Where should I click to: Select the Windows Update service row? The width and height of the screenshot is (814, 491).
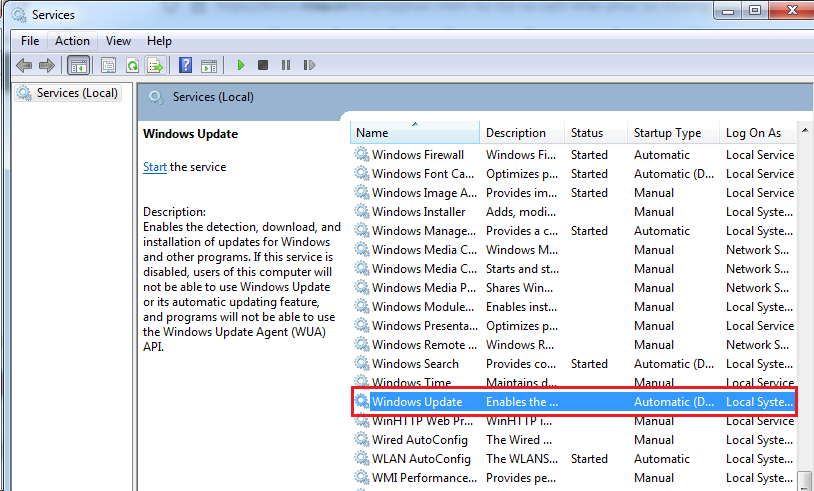point(574,402)
